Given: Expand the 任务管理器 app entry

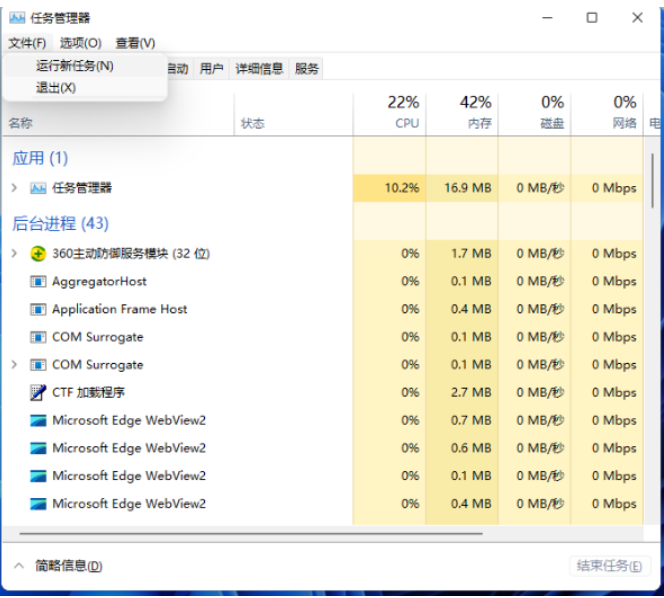Looking at the screenshot, I should tap(14, 188).
